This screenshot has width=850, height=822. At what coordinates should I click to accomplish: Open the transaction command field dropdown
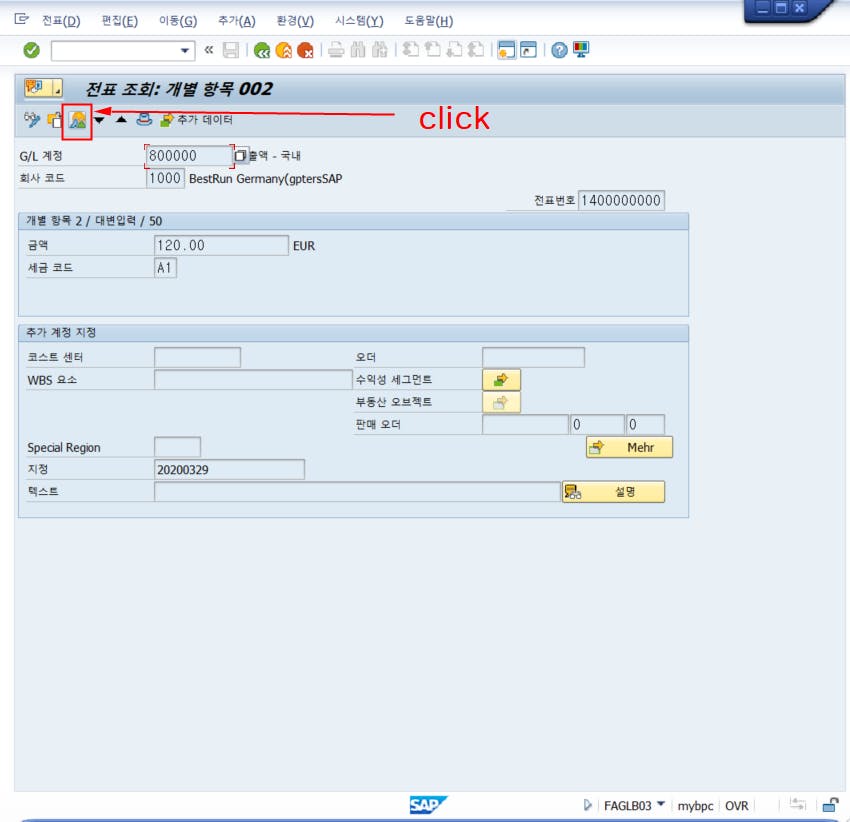pos(185,51)
